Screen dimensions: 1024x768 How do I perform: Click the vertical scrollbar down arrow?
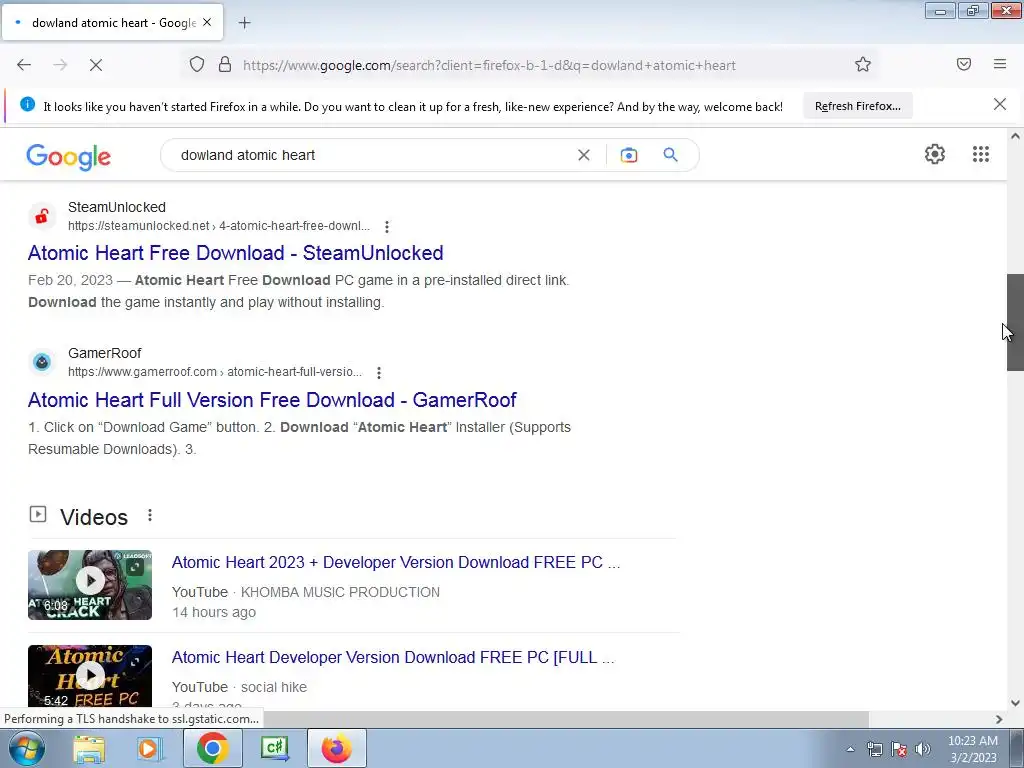1015,703
